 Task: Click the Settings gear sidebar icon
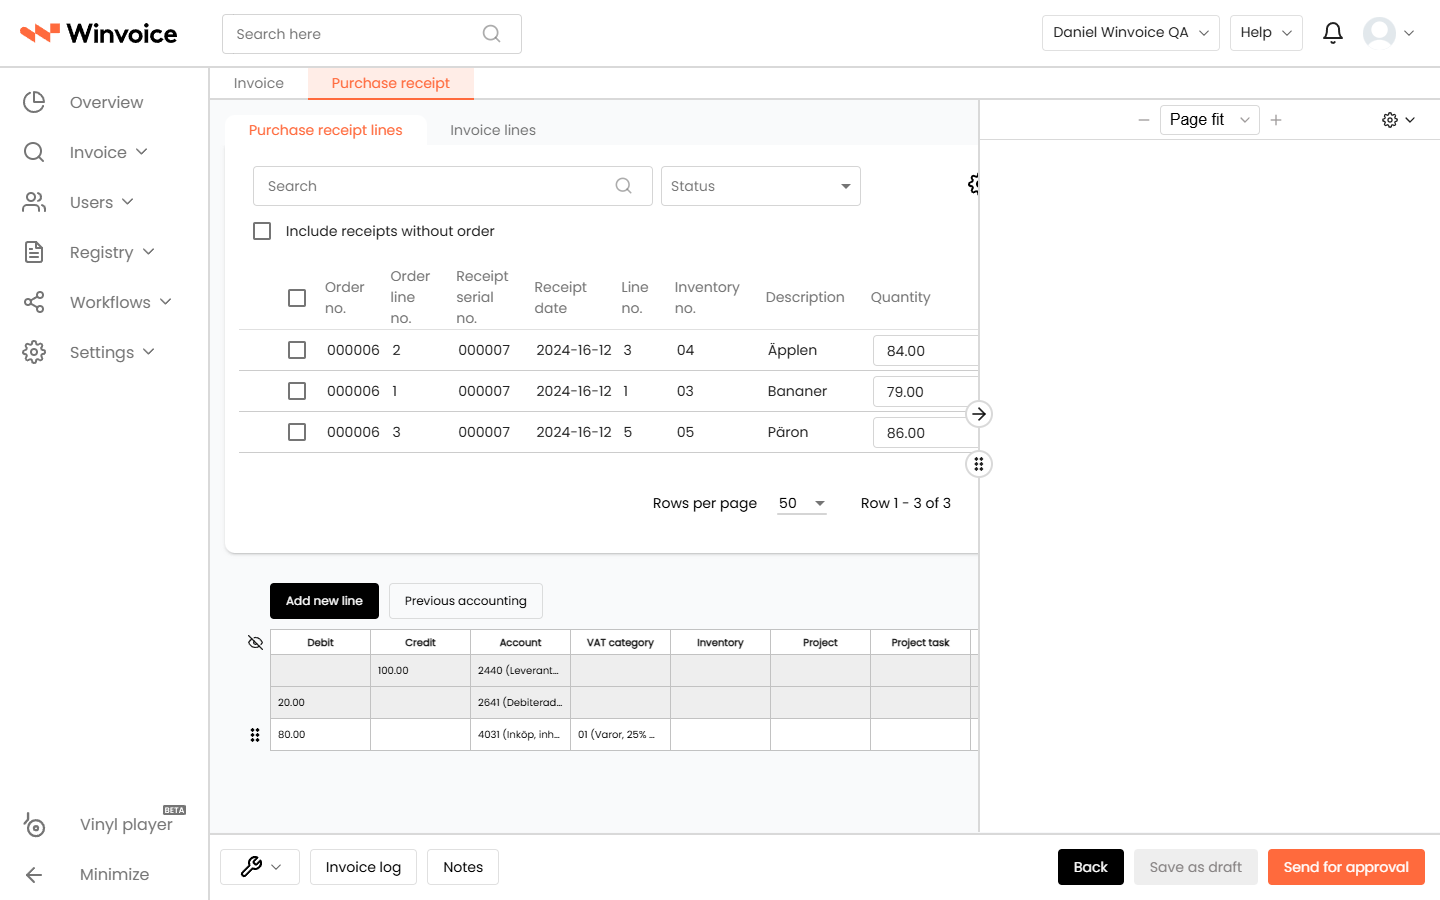click(34, 352)
